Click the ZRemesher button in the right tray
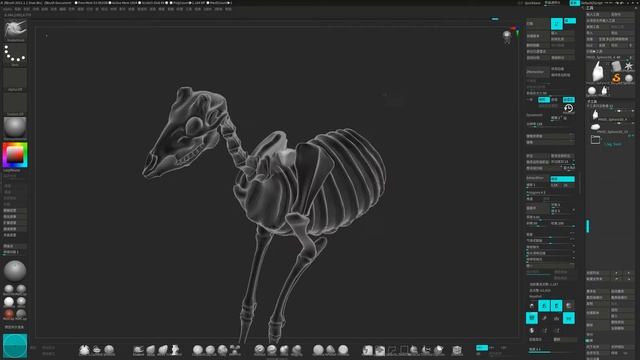The width and height of the screenshot is (640, 360). (537, 72)
